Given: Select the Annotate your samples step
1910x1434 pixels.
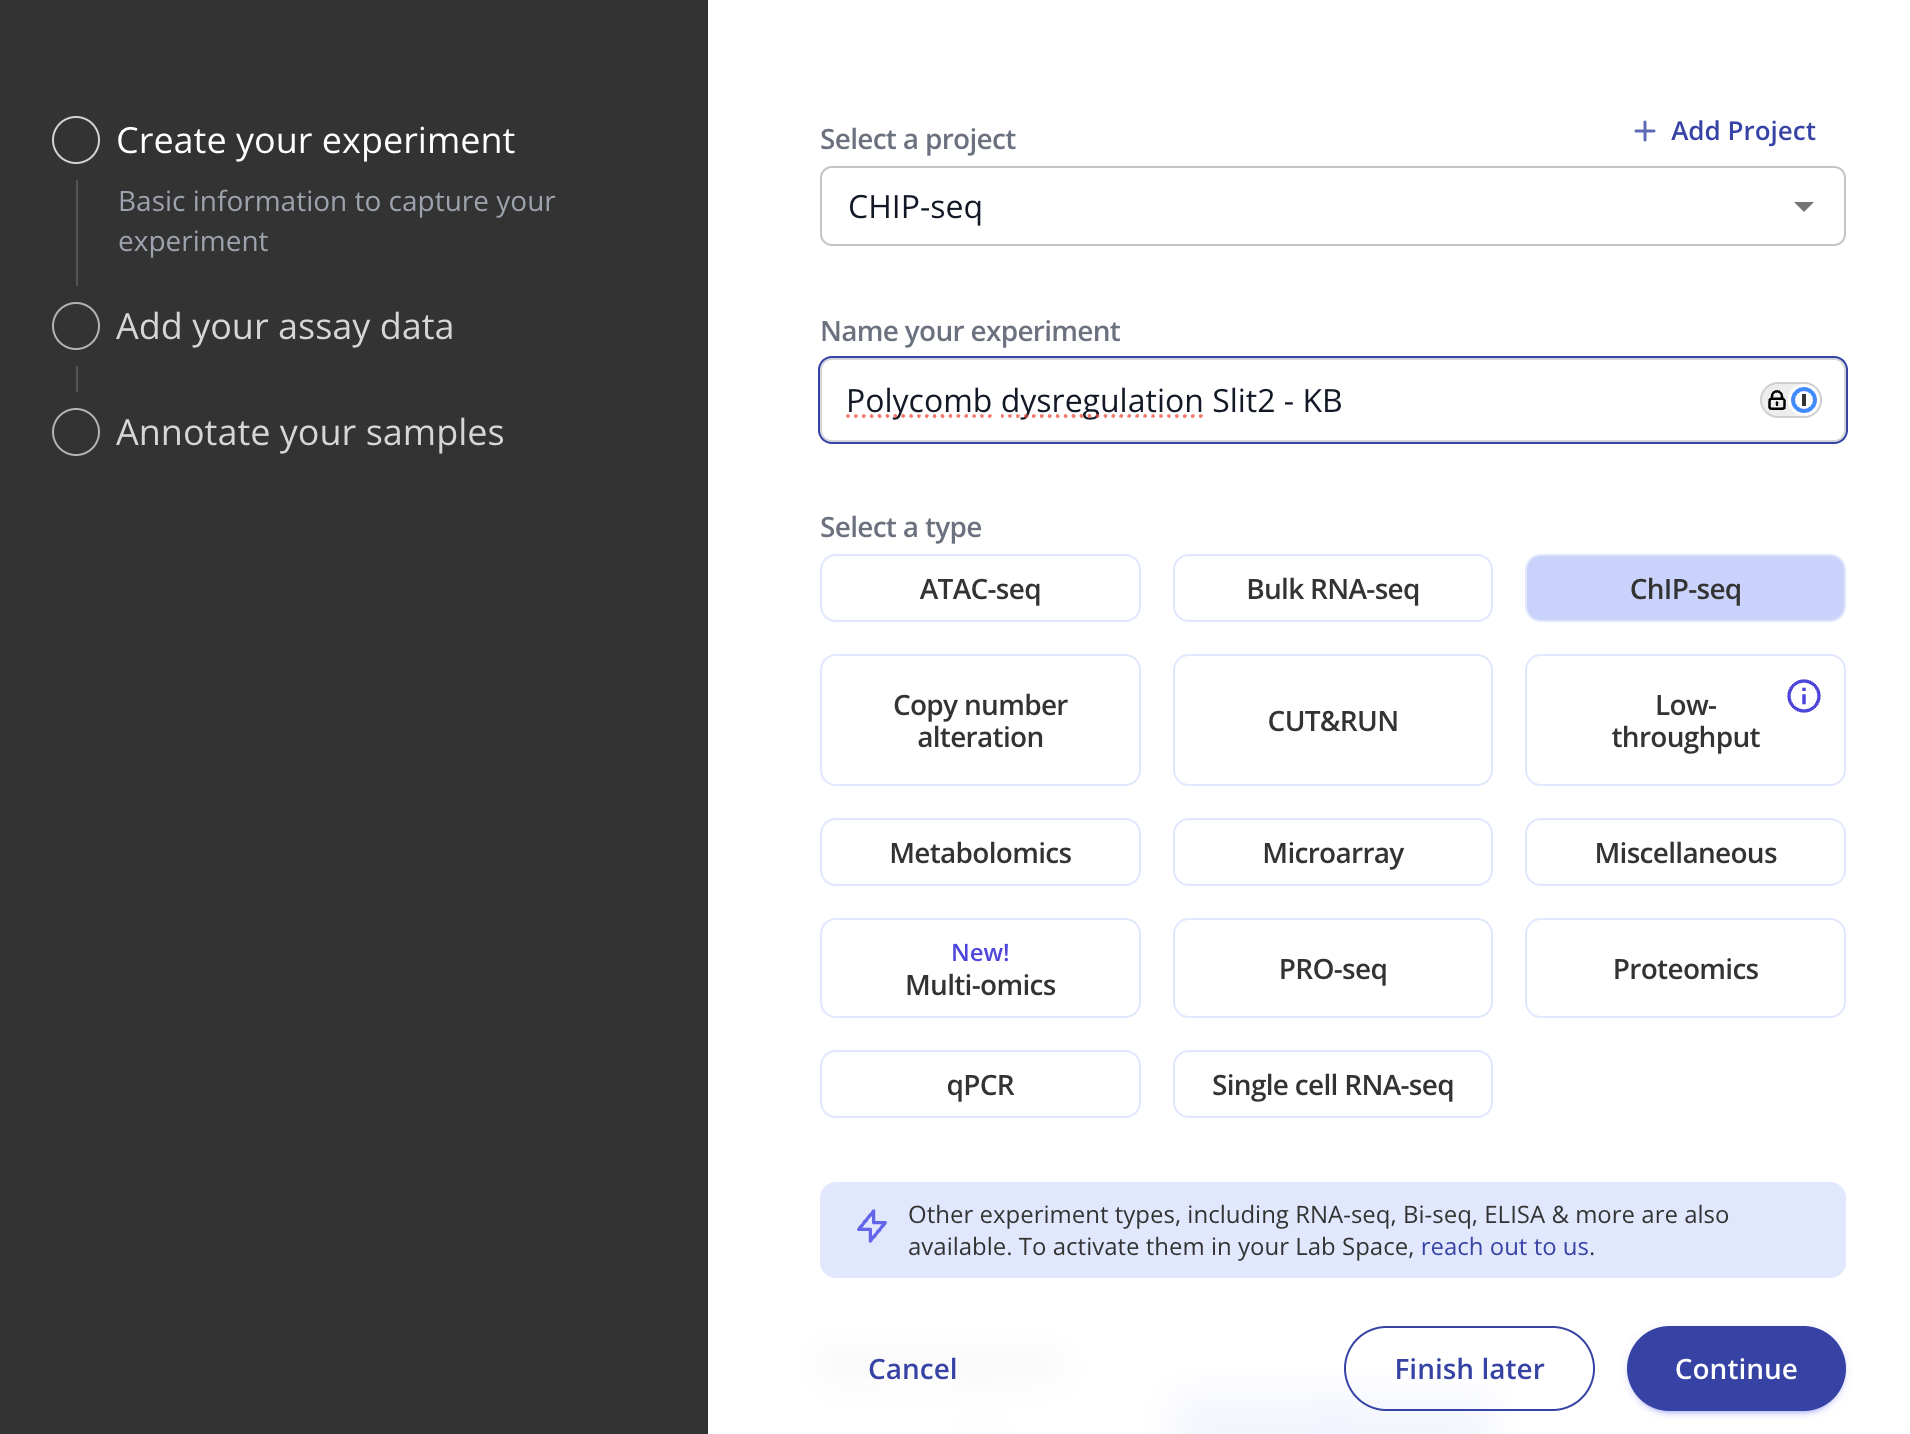Looking at the screenshot, I should point(309,433).
